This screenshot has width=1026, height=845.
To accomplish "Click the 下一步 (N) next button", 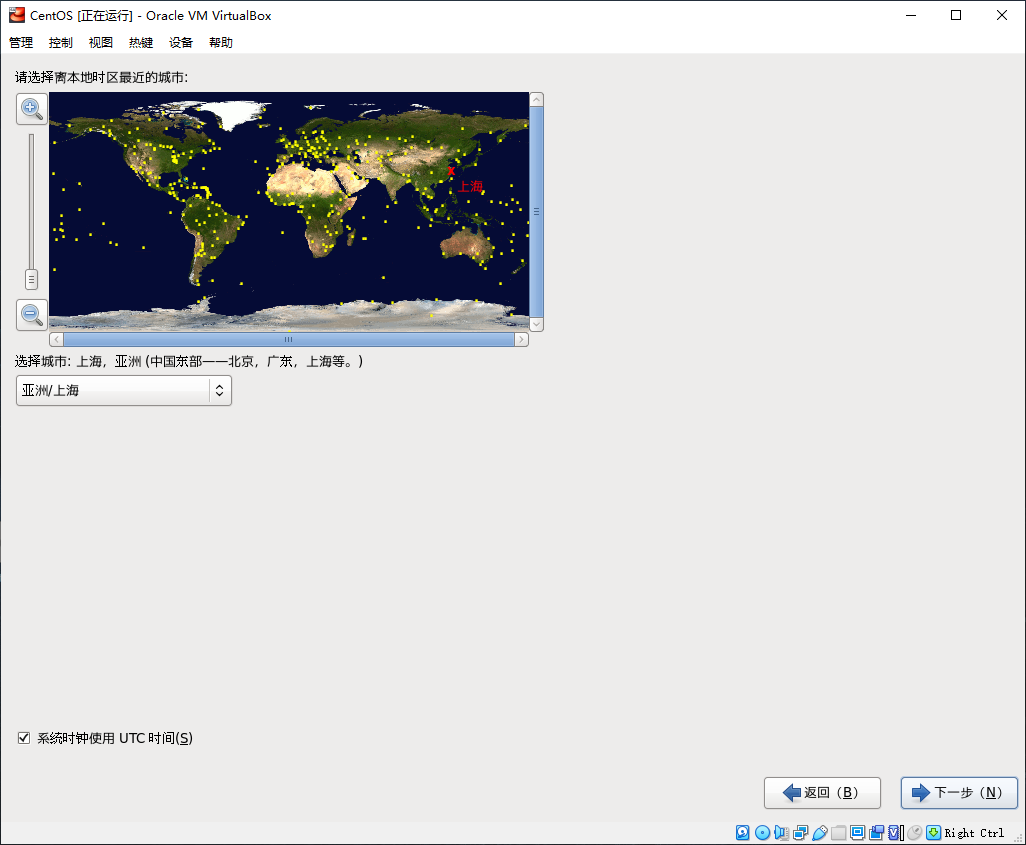I will click(x=959, y=793).
